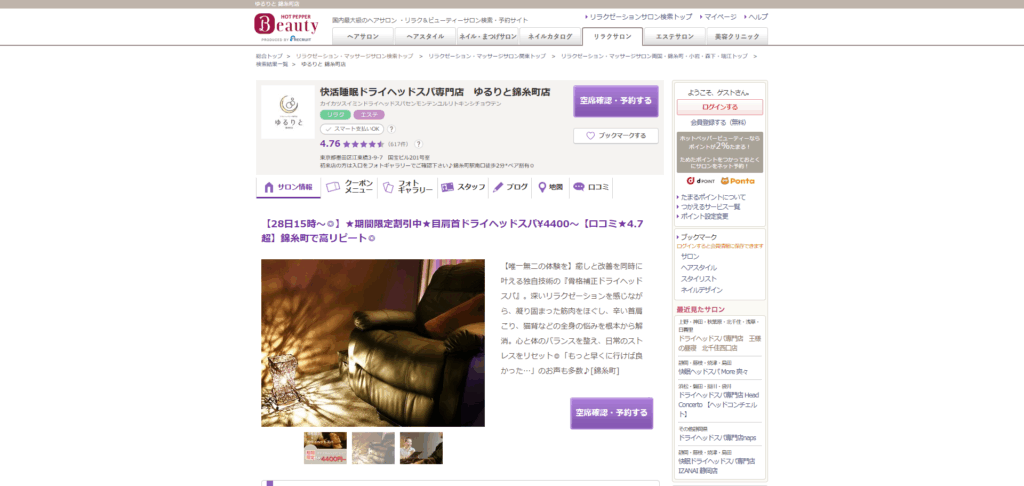Viewport: 1024px width, 486px height.
Task: Open ドライヘッドスパ専門店neps link
Action: [x=717, y=438]
